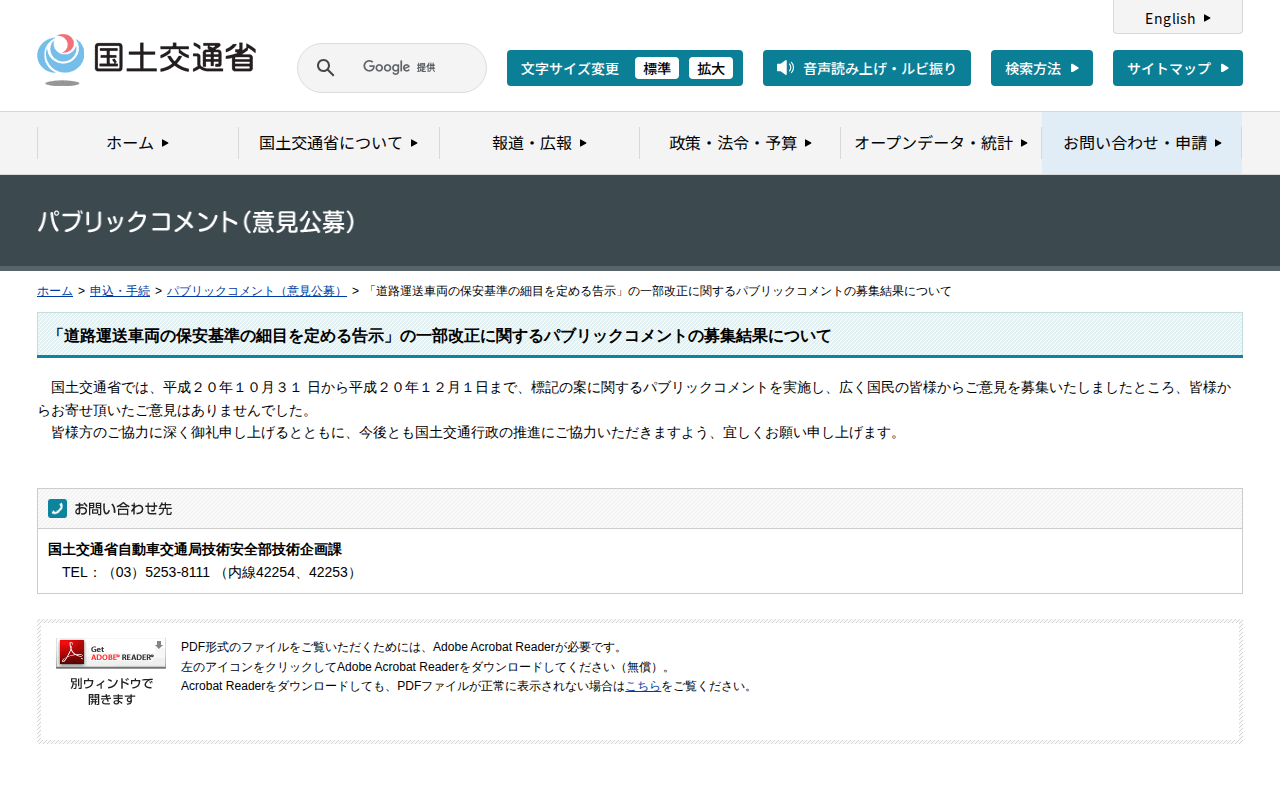Image resolution: width=1280 pixels, height=800 pixels.
Task: Click the search magnifier icon
Action: [325, 67]
